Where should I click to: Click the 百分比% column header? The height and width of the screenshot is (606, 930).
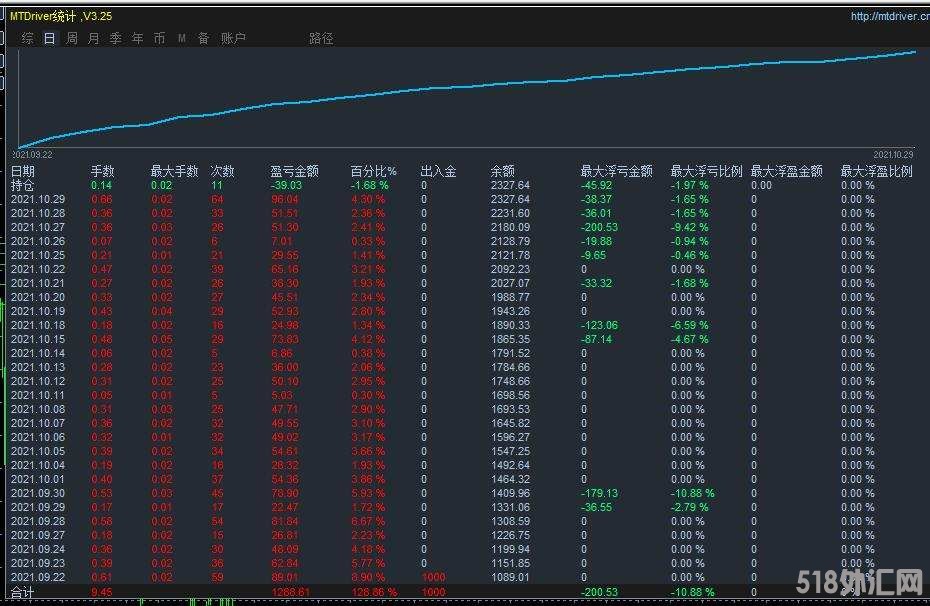[x=373, y=171]
